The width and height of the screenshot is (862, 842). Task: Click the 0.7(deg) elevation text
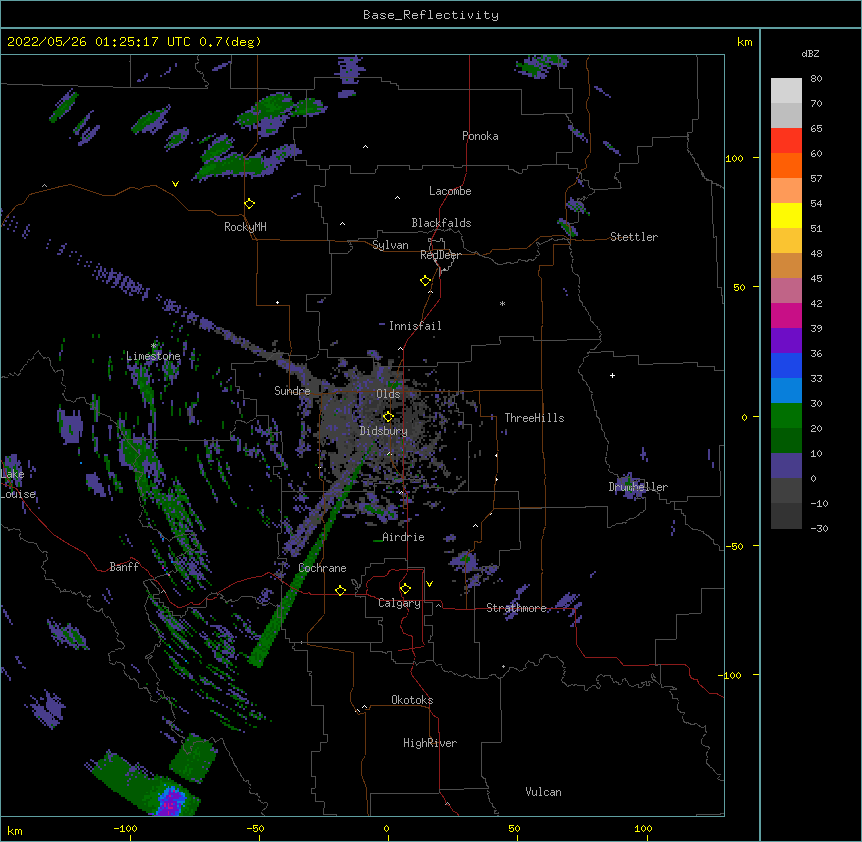230,42
